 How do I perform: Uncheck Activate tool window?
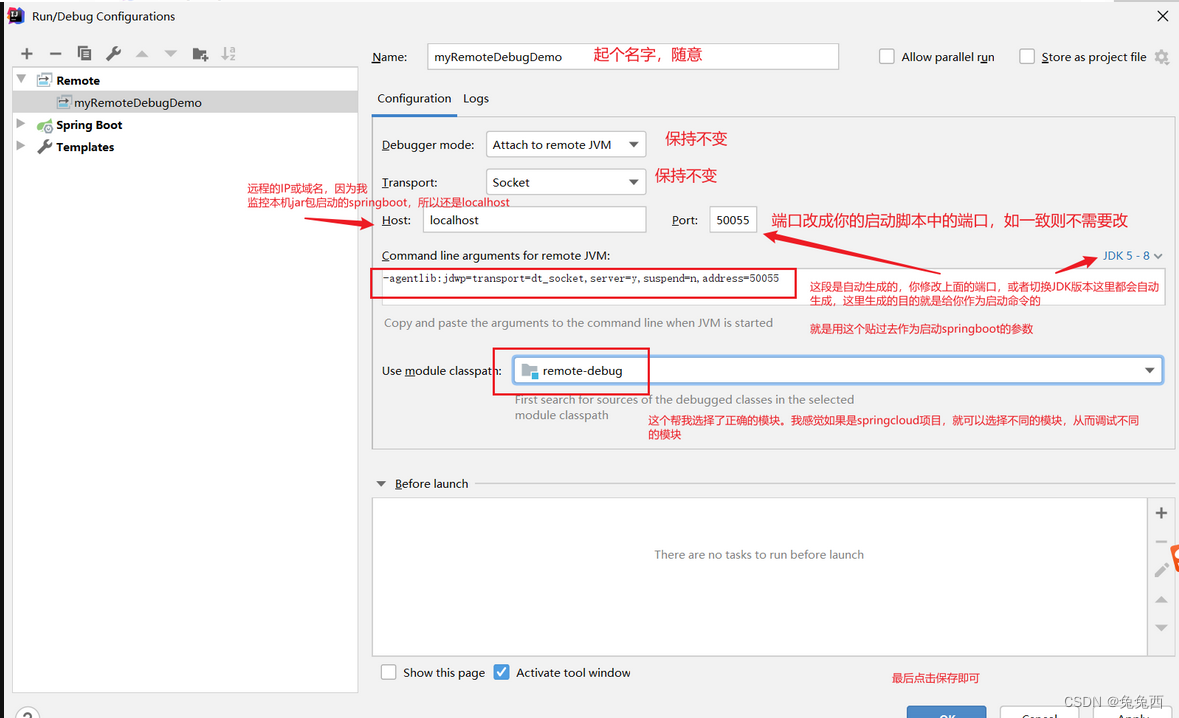coord(502,672)
